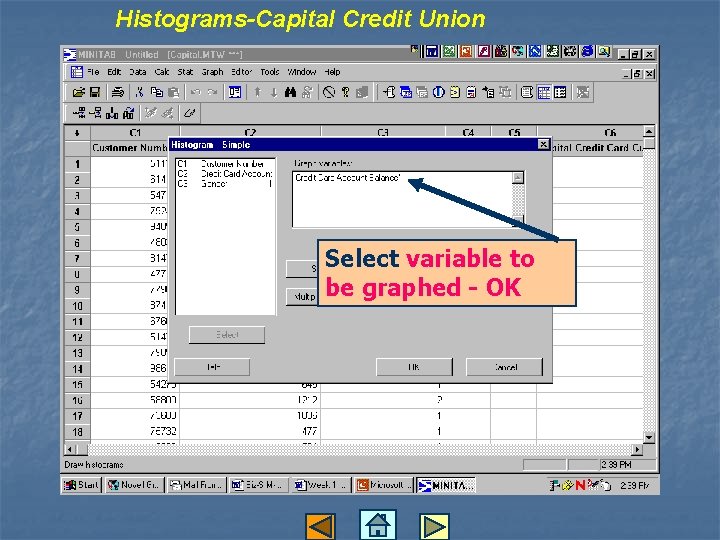Click the Edit Last Dialog icon
The image size is (720, 540).
(x=235, y=92)
